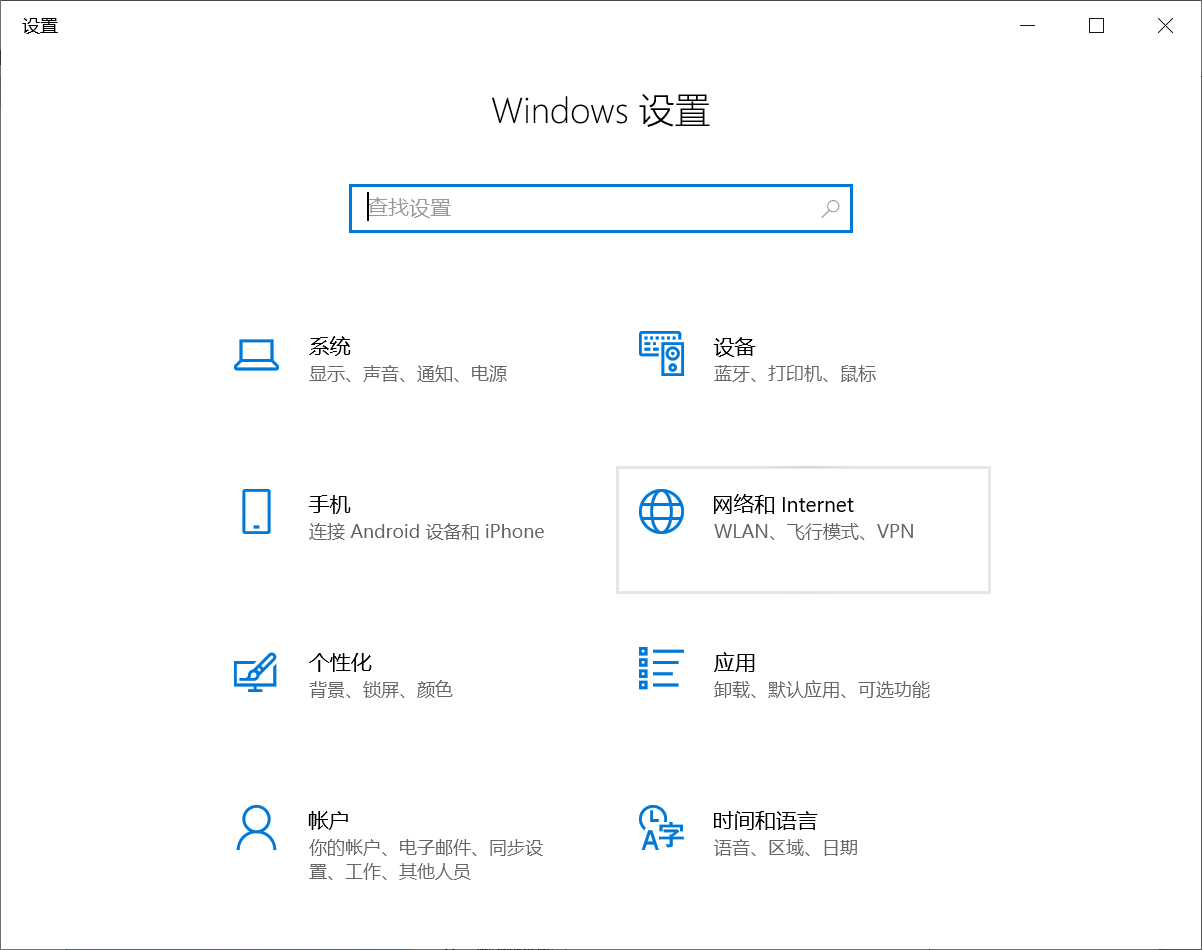Click the 语音、区域、日期 description

(786, 848)
